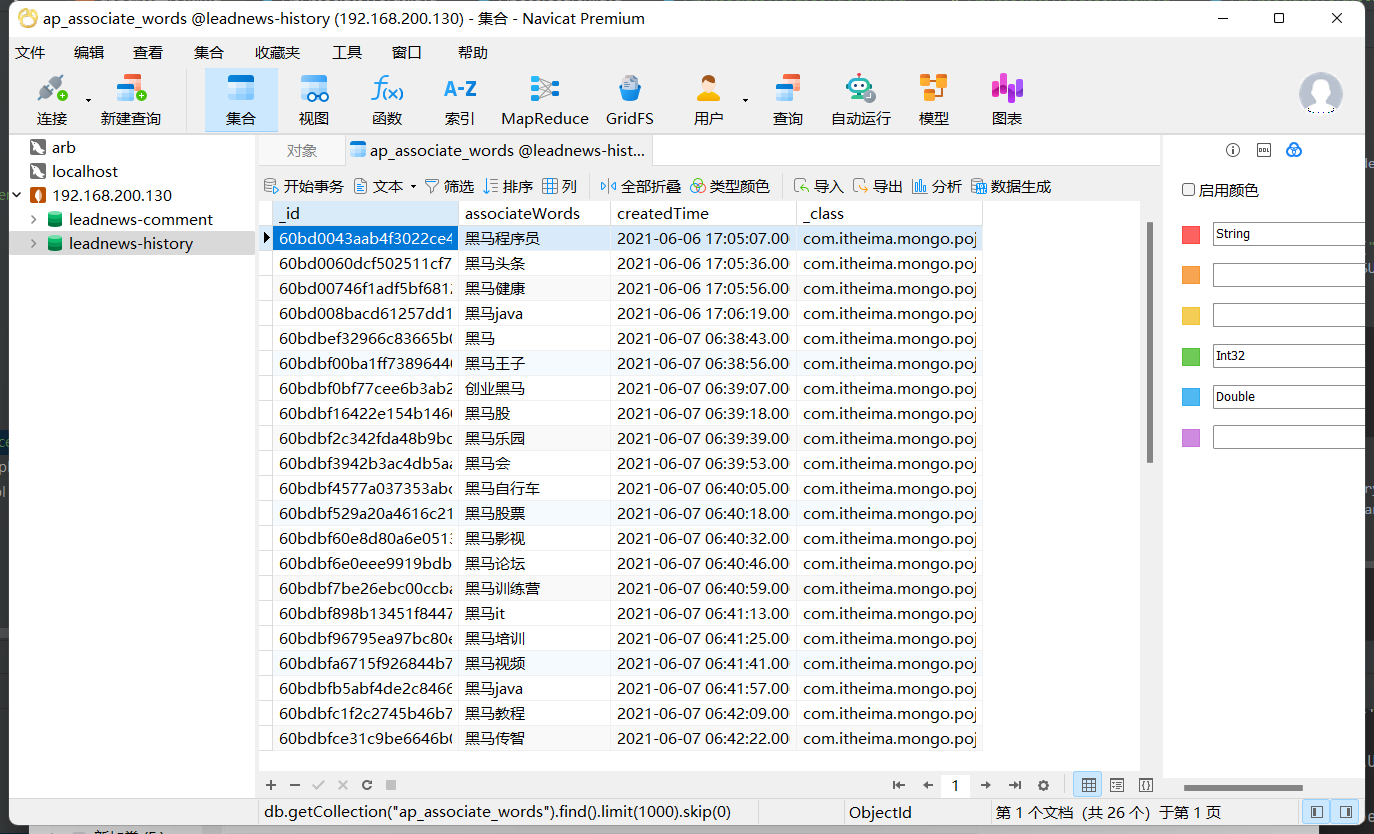
Task: Open the 连接 (Connection) toolbar button
Action: [52, 100]
